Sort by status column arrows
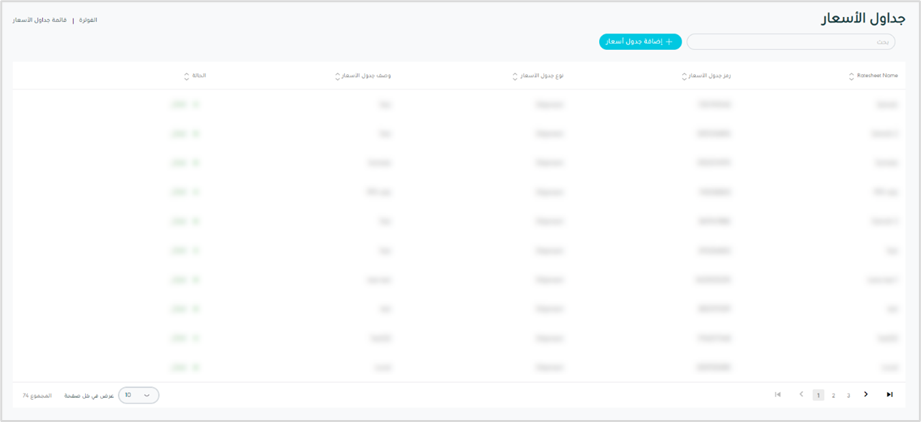This screenshot has height=422, width=921. (186, 76)
